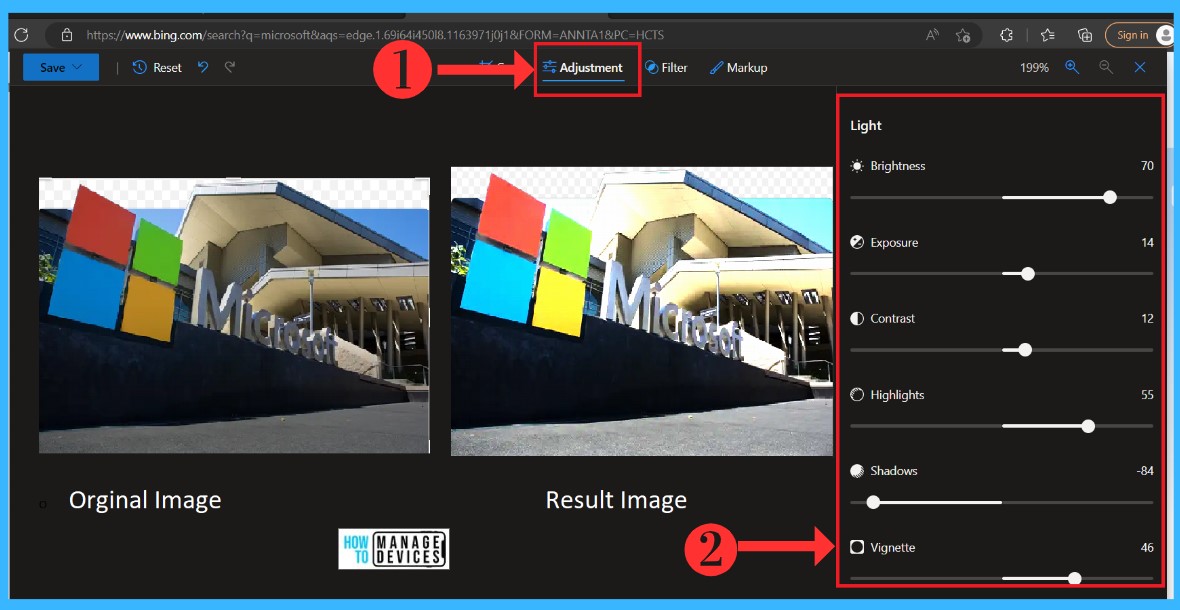This screenshot has height=610, width=1180.
Task: Click the Exposure icon
Action: click(856, 242)
